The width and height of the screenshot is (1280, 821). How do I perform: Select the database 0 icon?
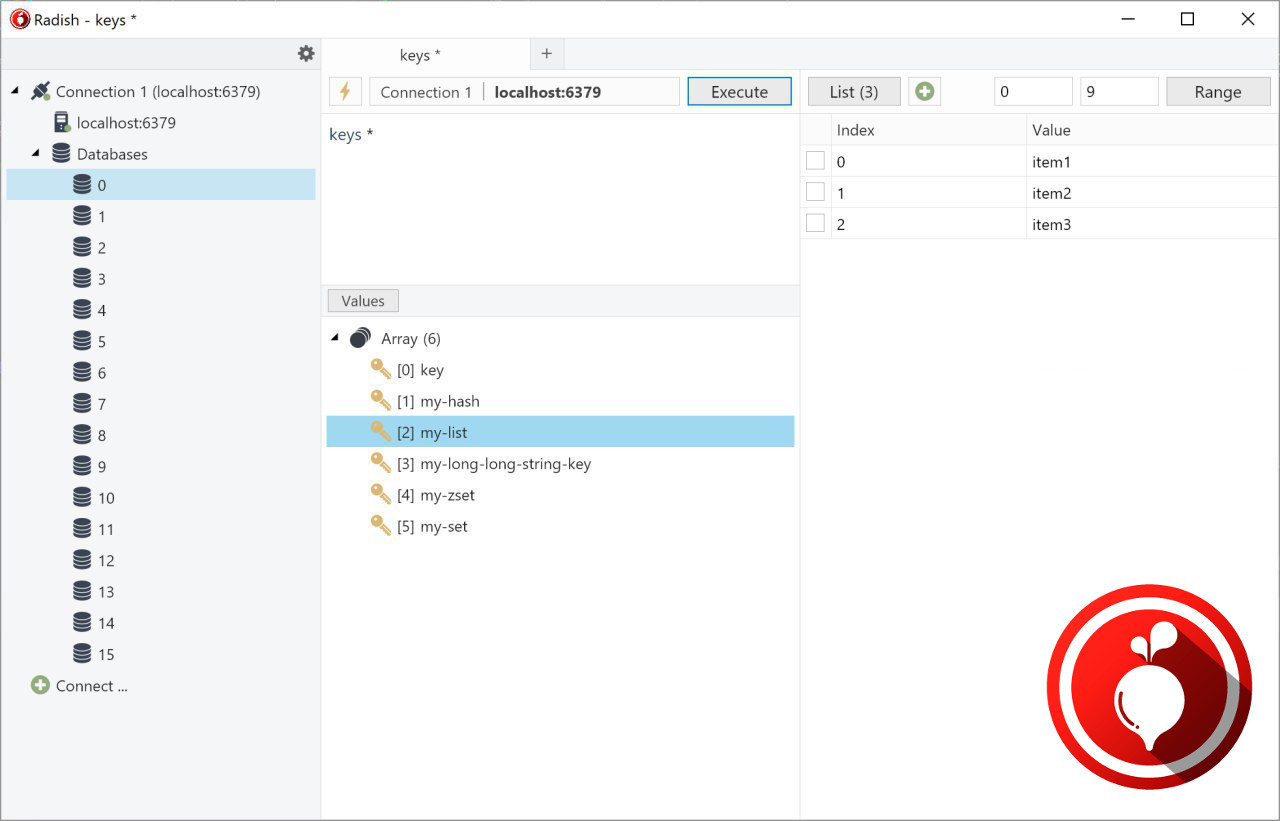[82, 185]
